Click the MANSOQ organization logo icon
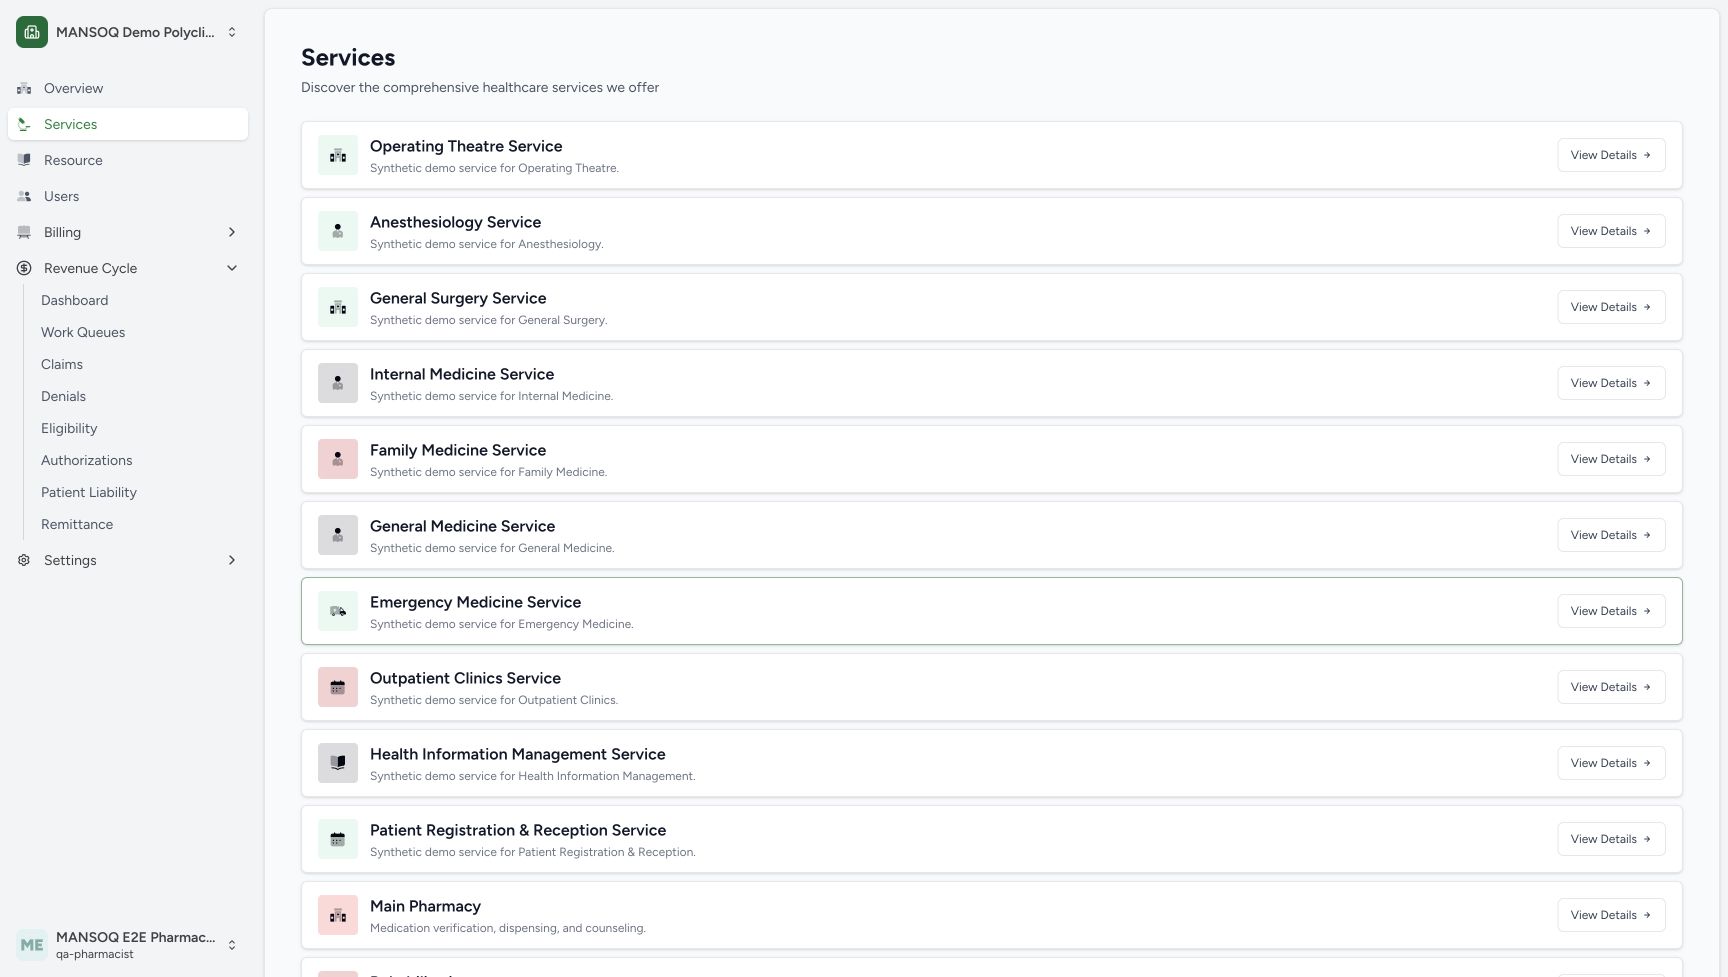Image resolution: width=1728 pixels, height=977 pixels. [32, 32]
